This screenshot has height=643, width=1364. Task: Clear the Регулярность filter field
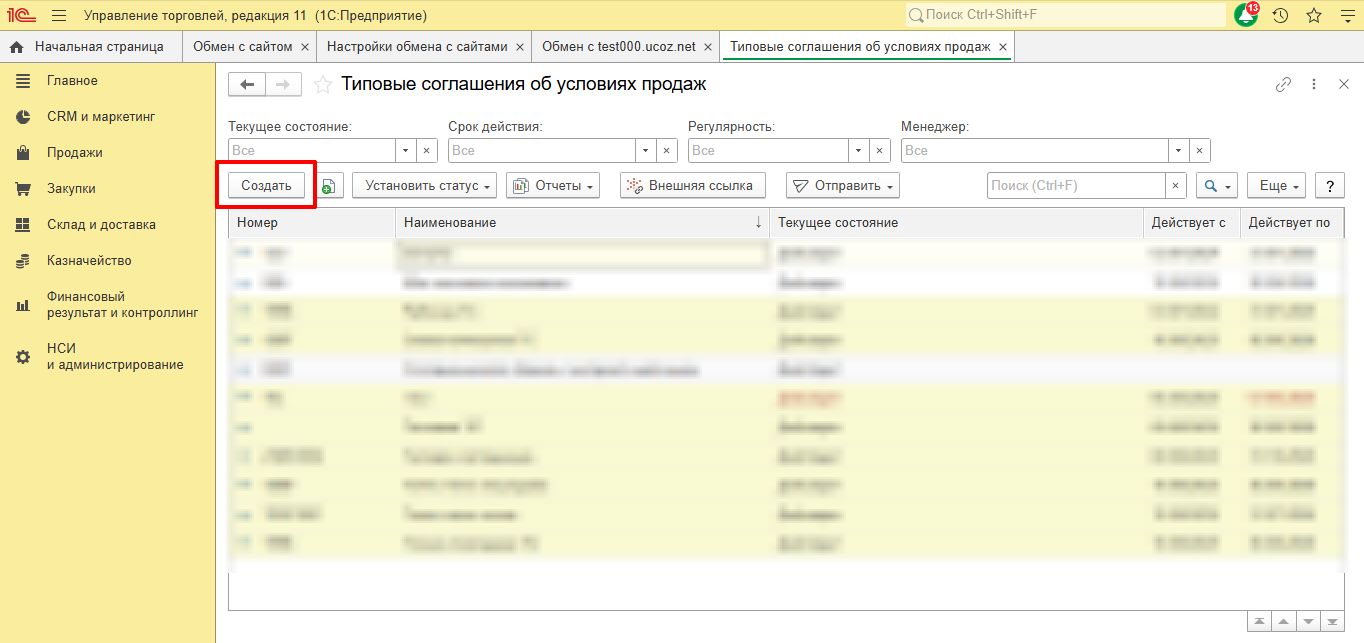[x=880, y=151]
